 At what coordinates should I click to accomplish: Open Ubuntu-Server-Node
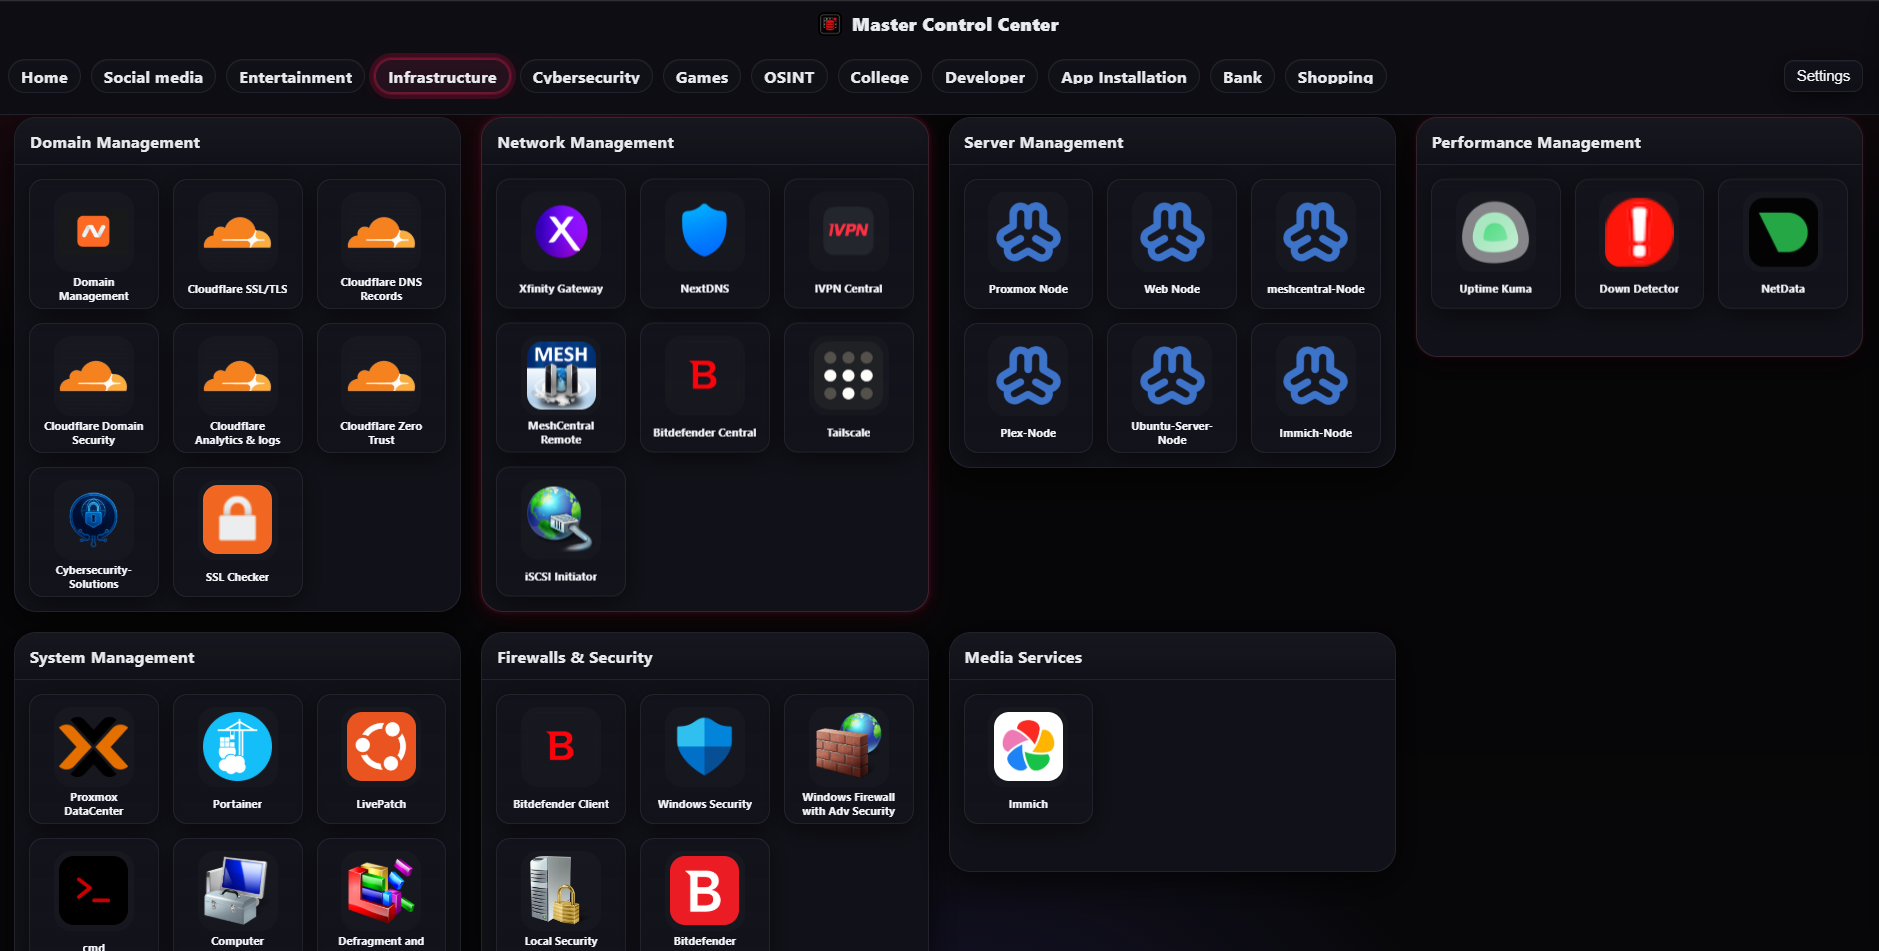(x=1172, y=388)
